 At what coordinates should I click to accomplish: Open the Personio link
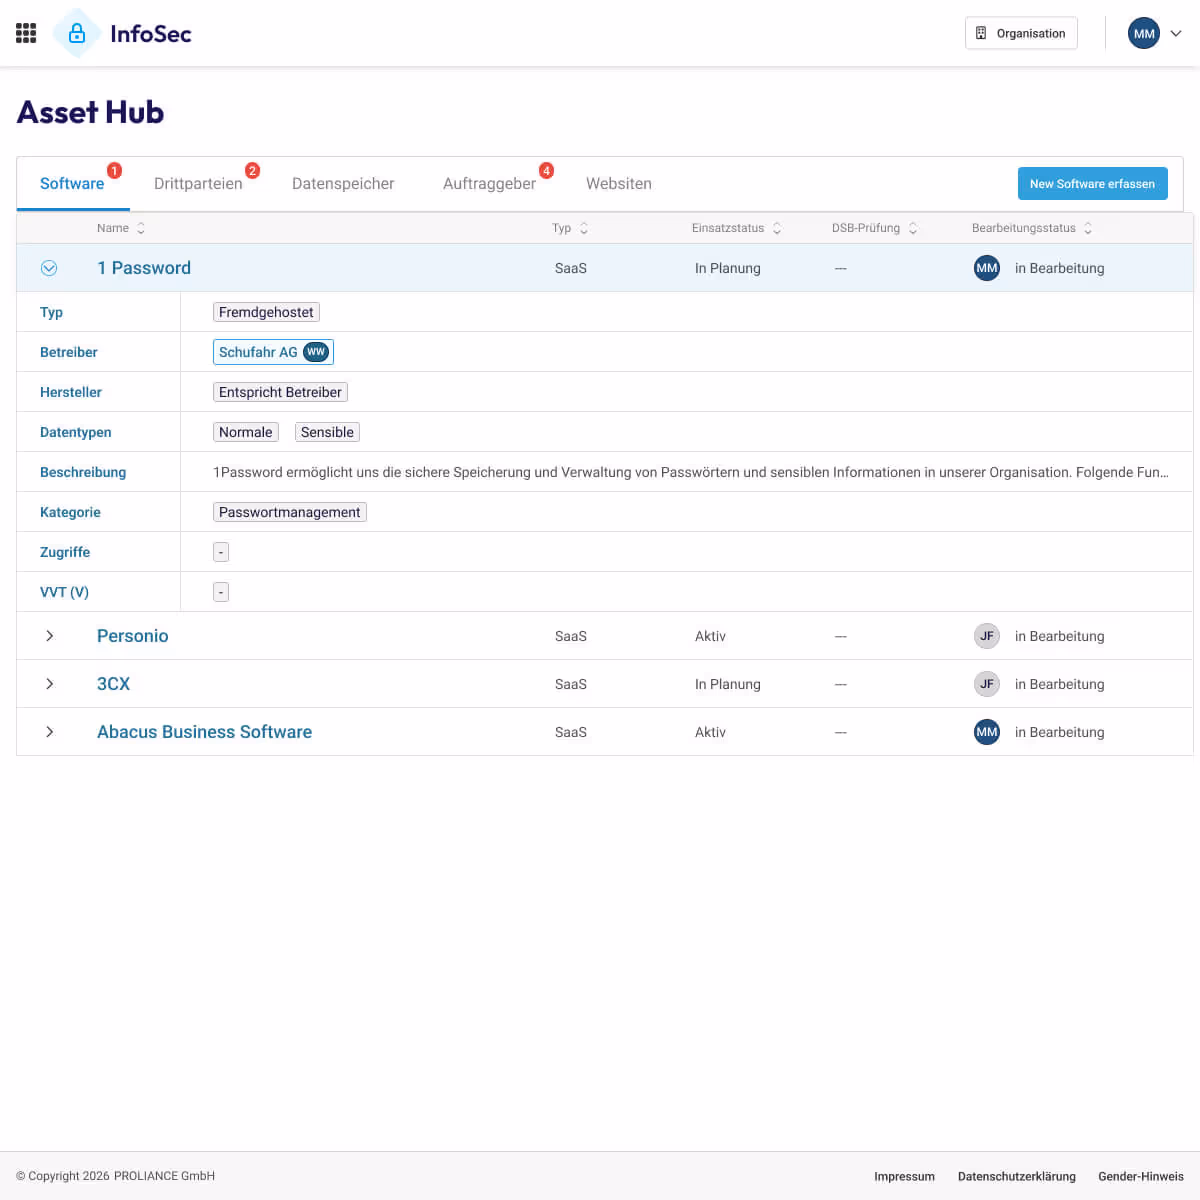(x=133, y=636)
